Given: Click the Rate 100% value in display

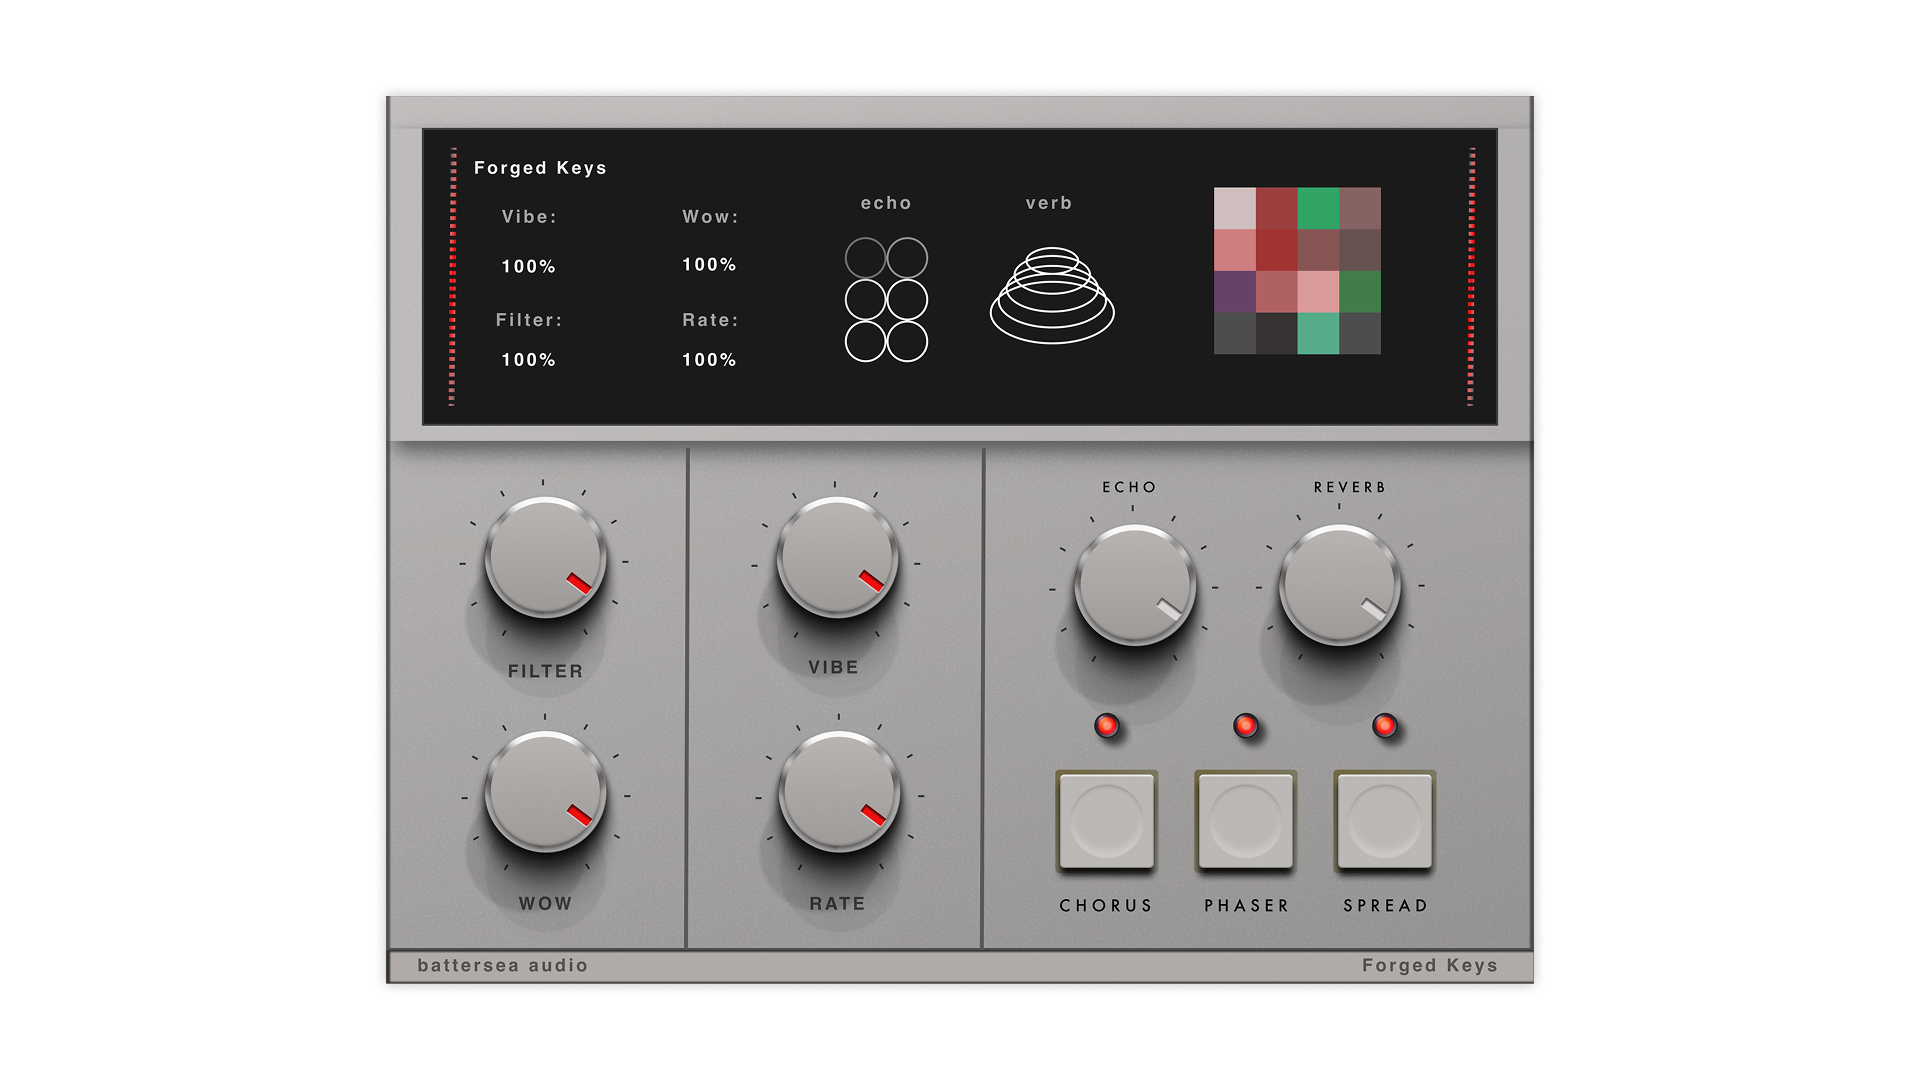Looking at the screenshot, I should (x=709, y=359).
